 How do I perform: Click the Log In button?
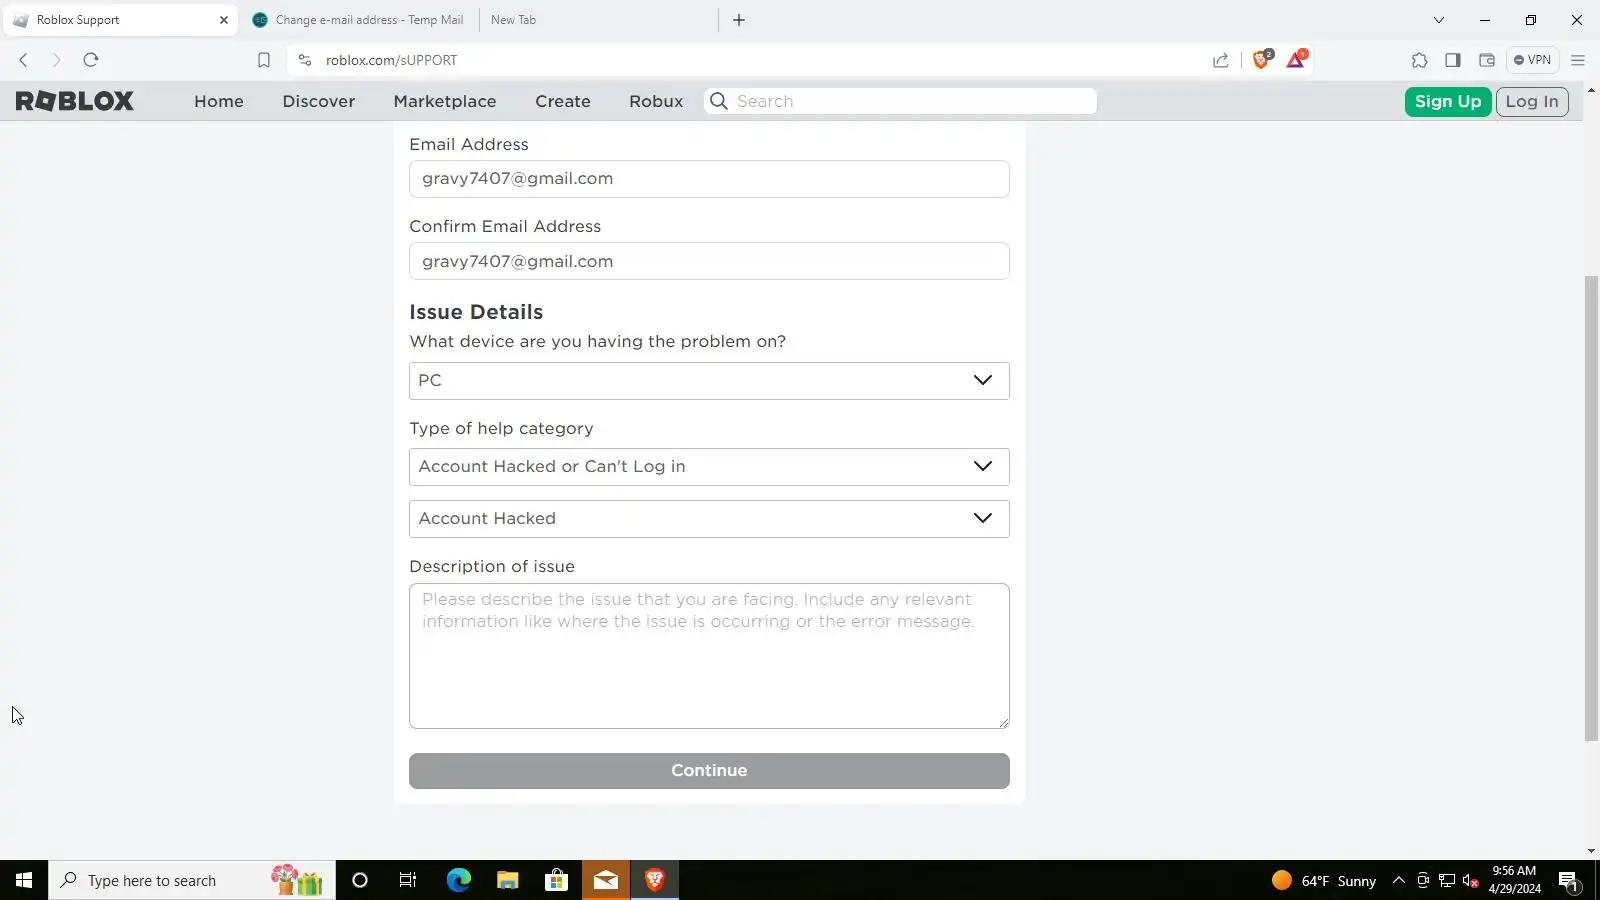[1532, 101]
